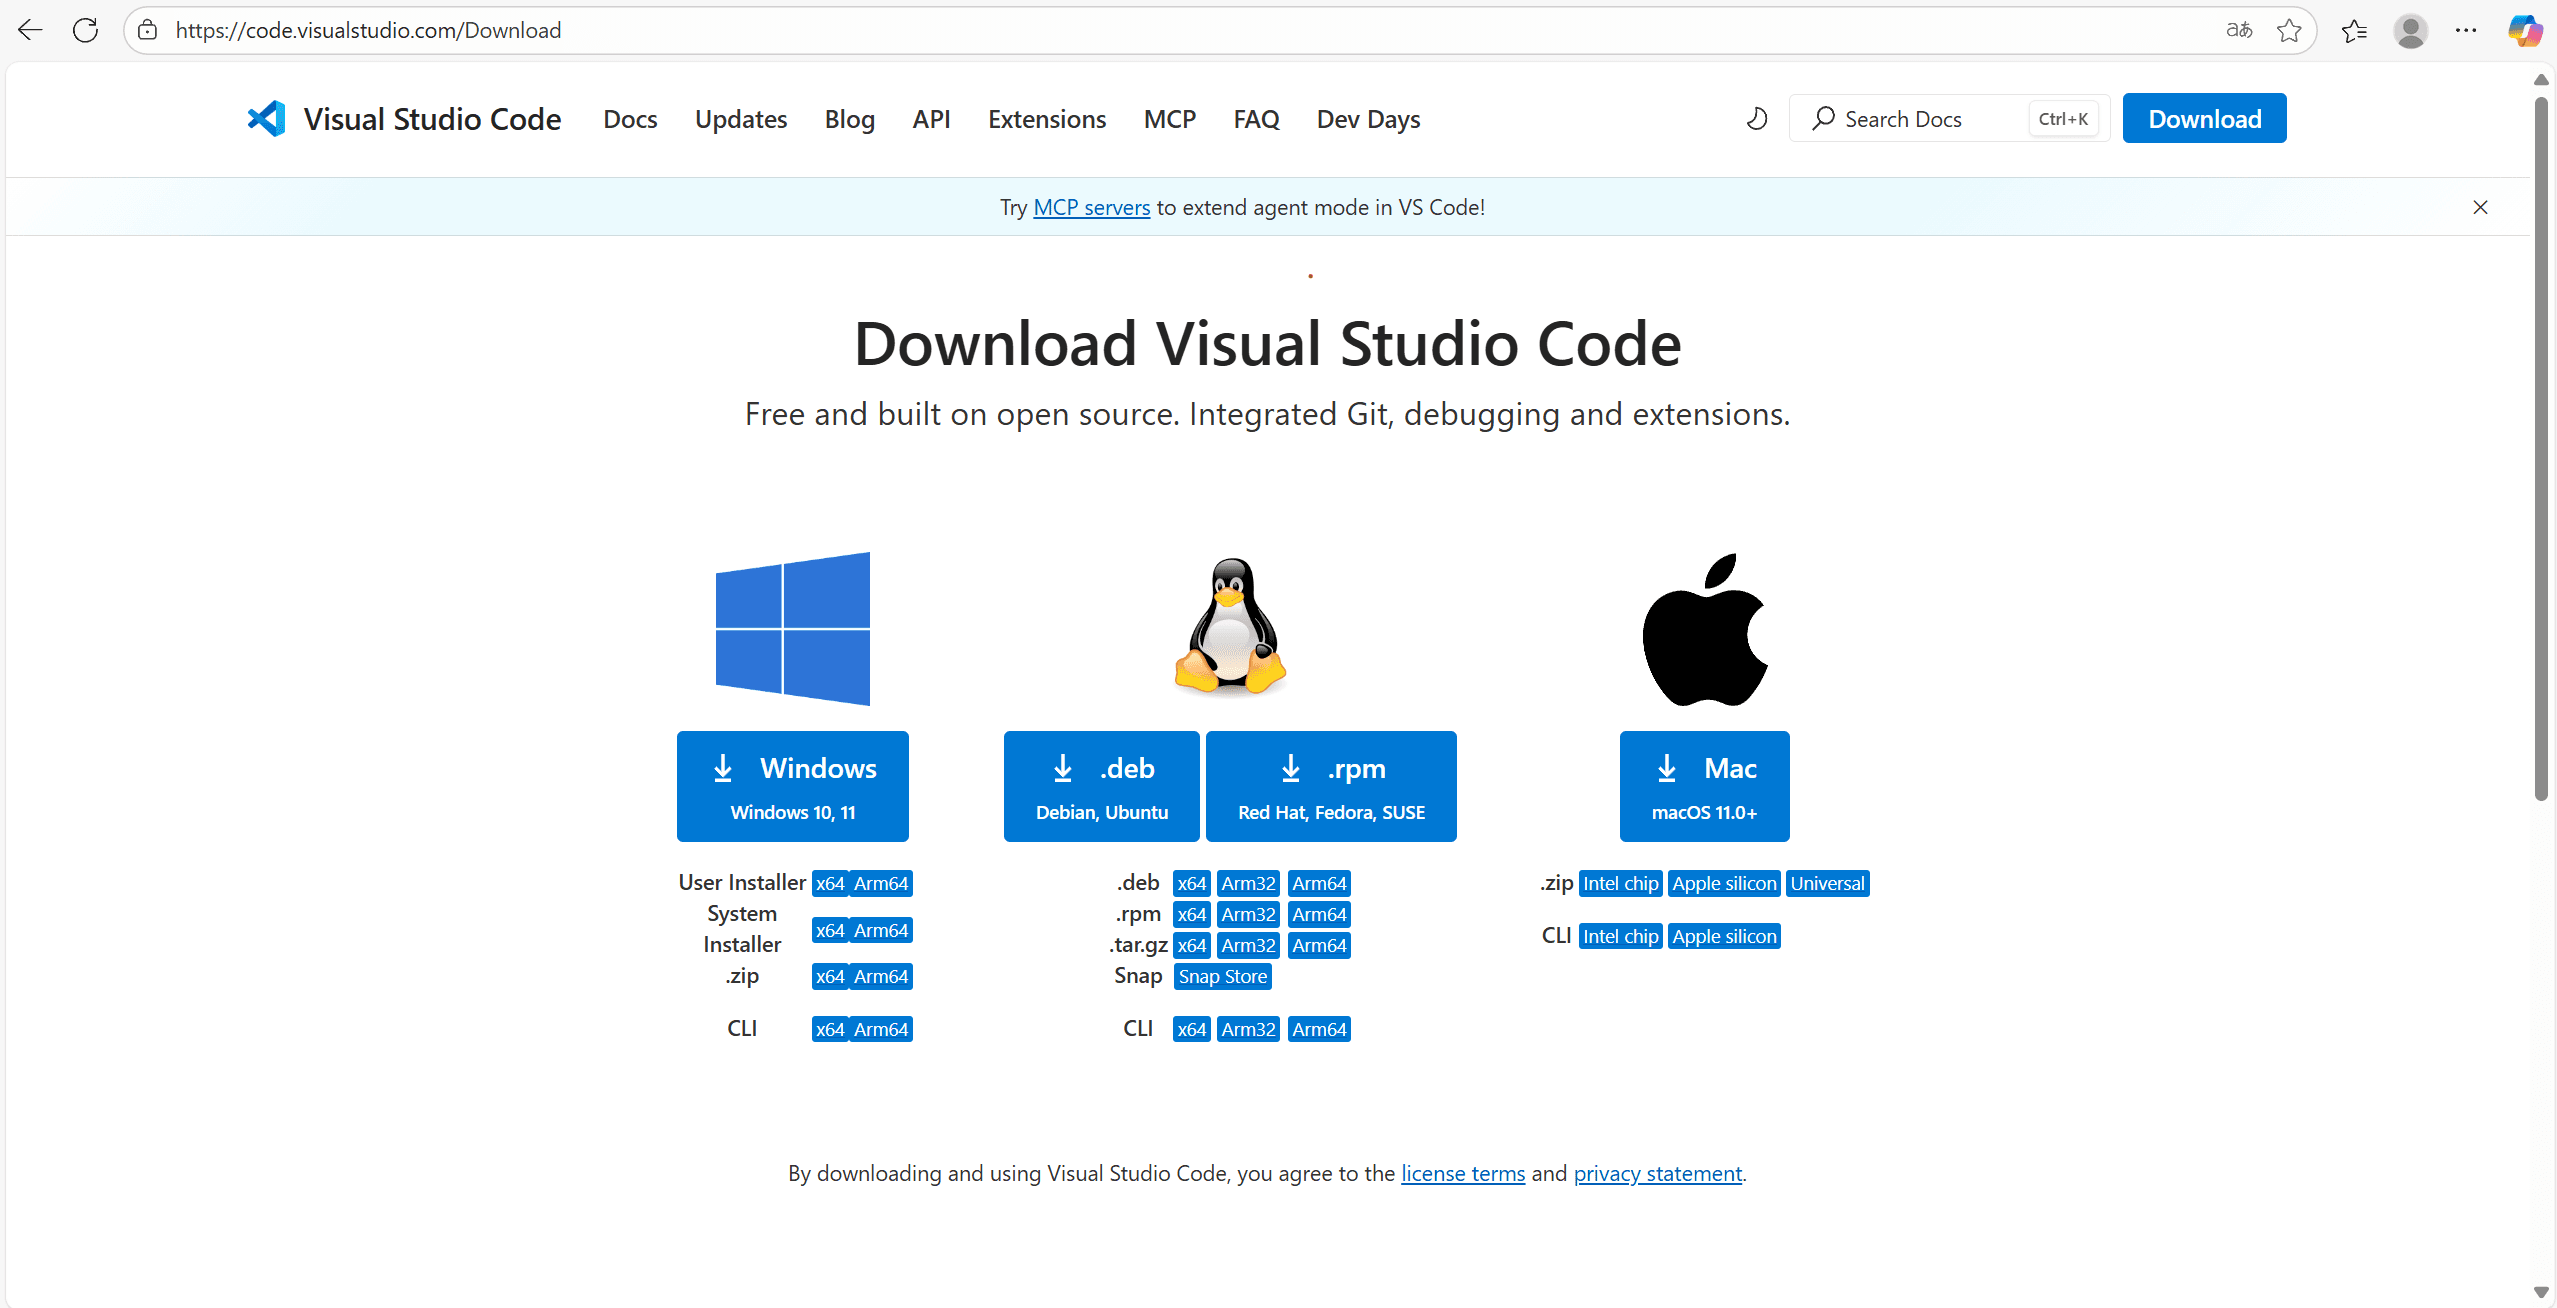Click the Visual Studio Code logo icon
Image resolution: width=2557 pixels, height=1308 pixels.
(x=267, y=119)
